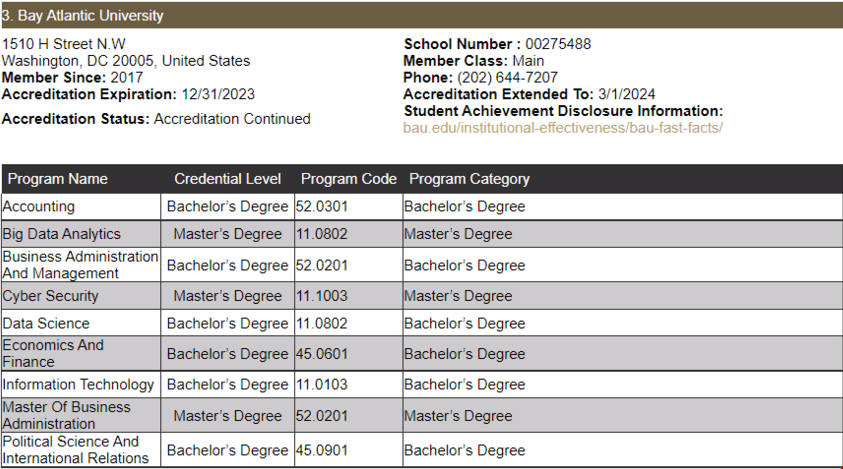The width and height of the screenshot is (843, 469).
Task: Click the Business Administration And Management cell
Action: [80, 265]
